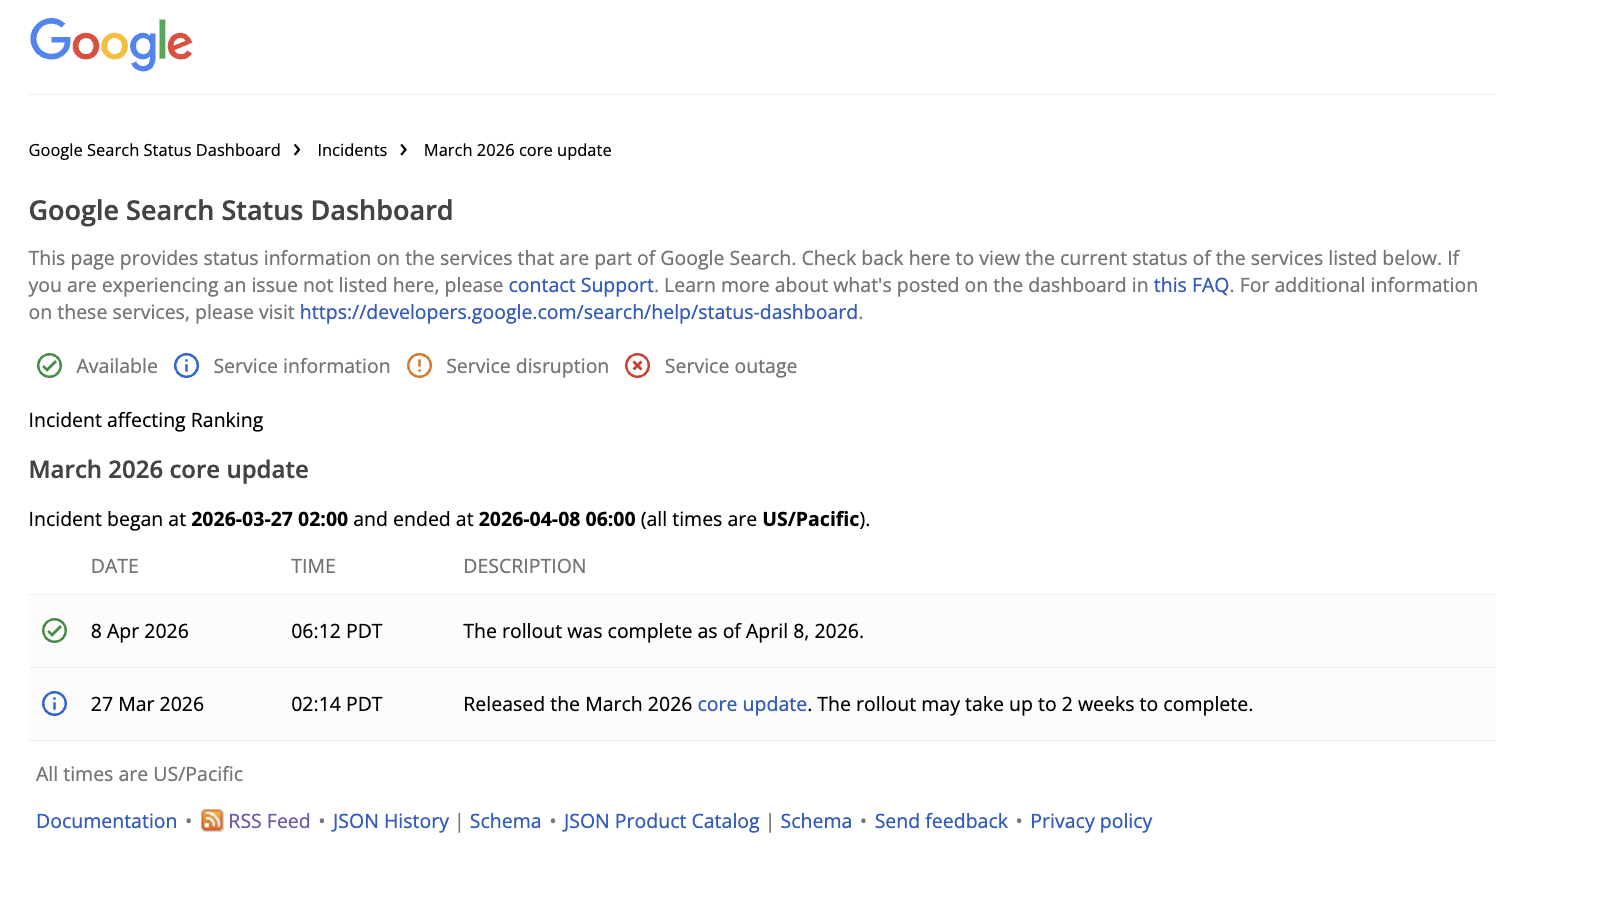Click the Google logo
1608x906 pixels.
[110, 43]
